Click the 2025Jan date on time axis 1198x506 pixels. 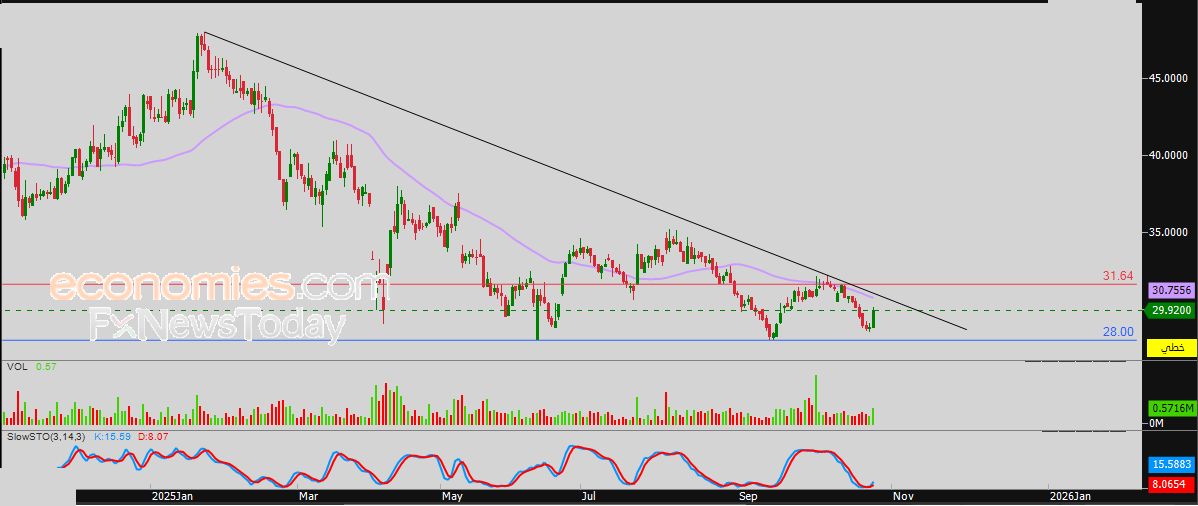[x=172, y=496]
